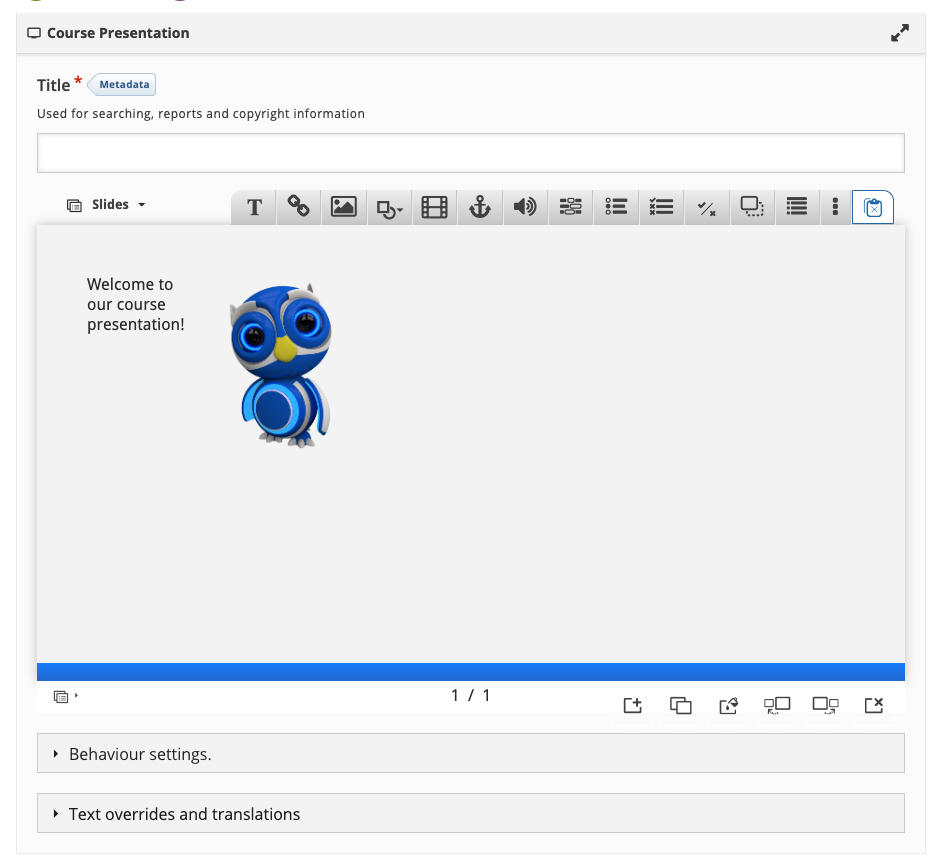This screenshot has width=938, height=867.
Task: Focus the Title input field
Action: click(471, 153)
